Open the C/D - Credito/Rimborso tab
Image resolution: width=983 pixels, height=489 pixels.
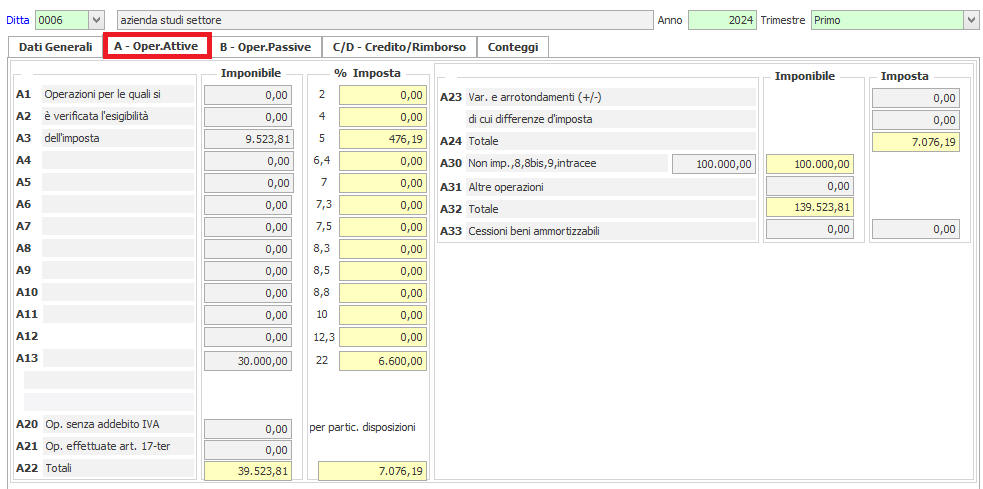(x=399, y=46)
